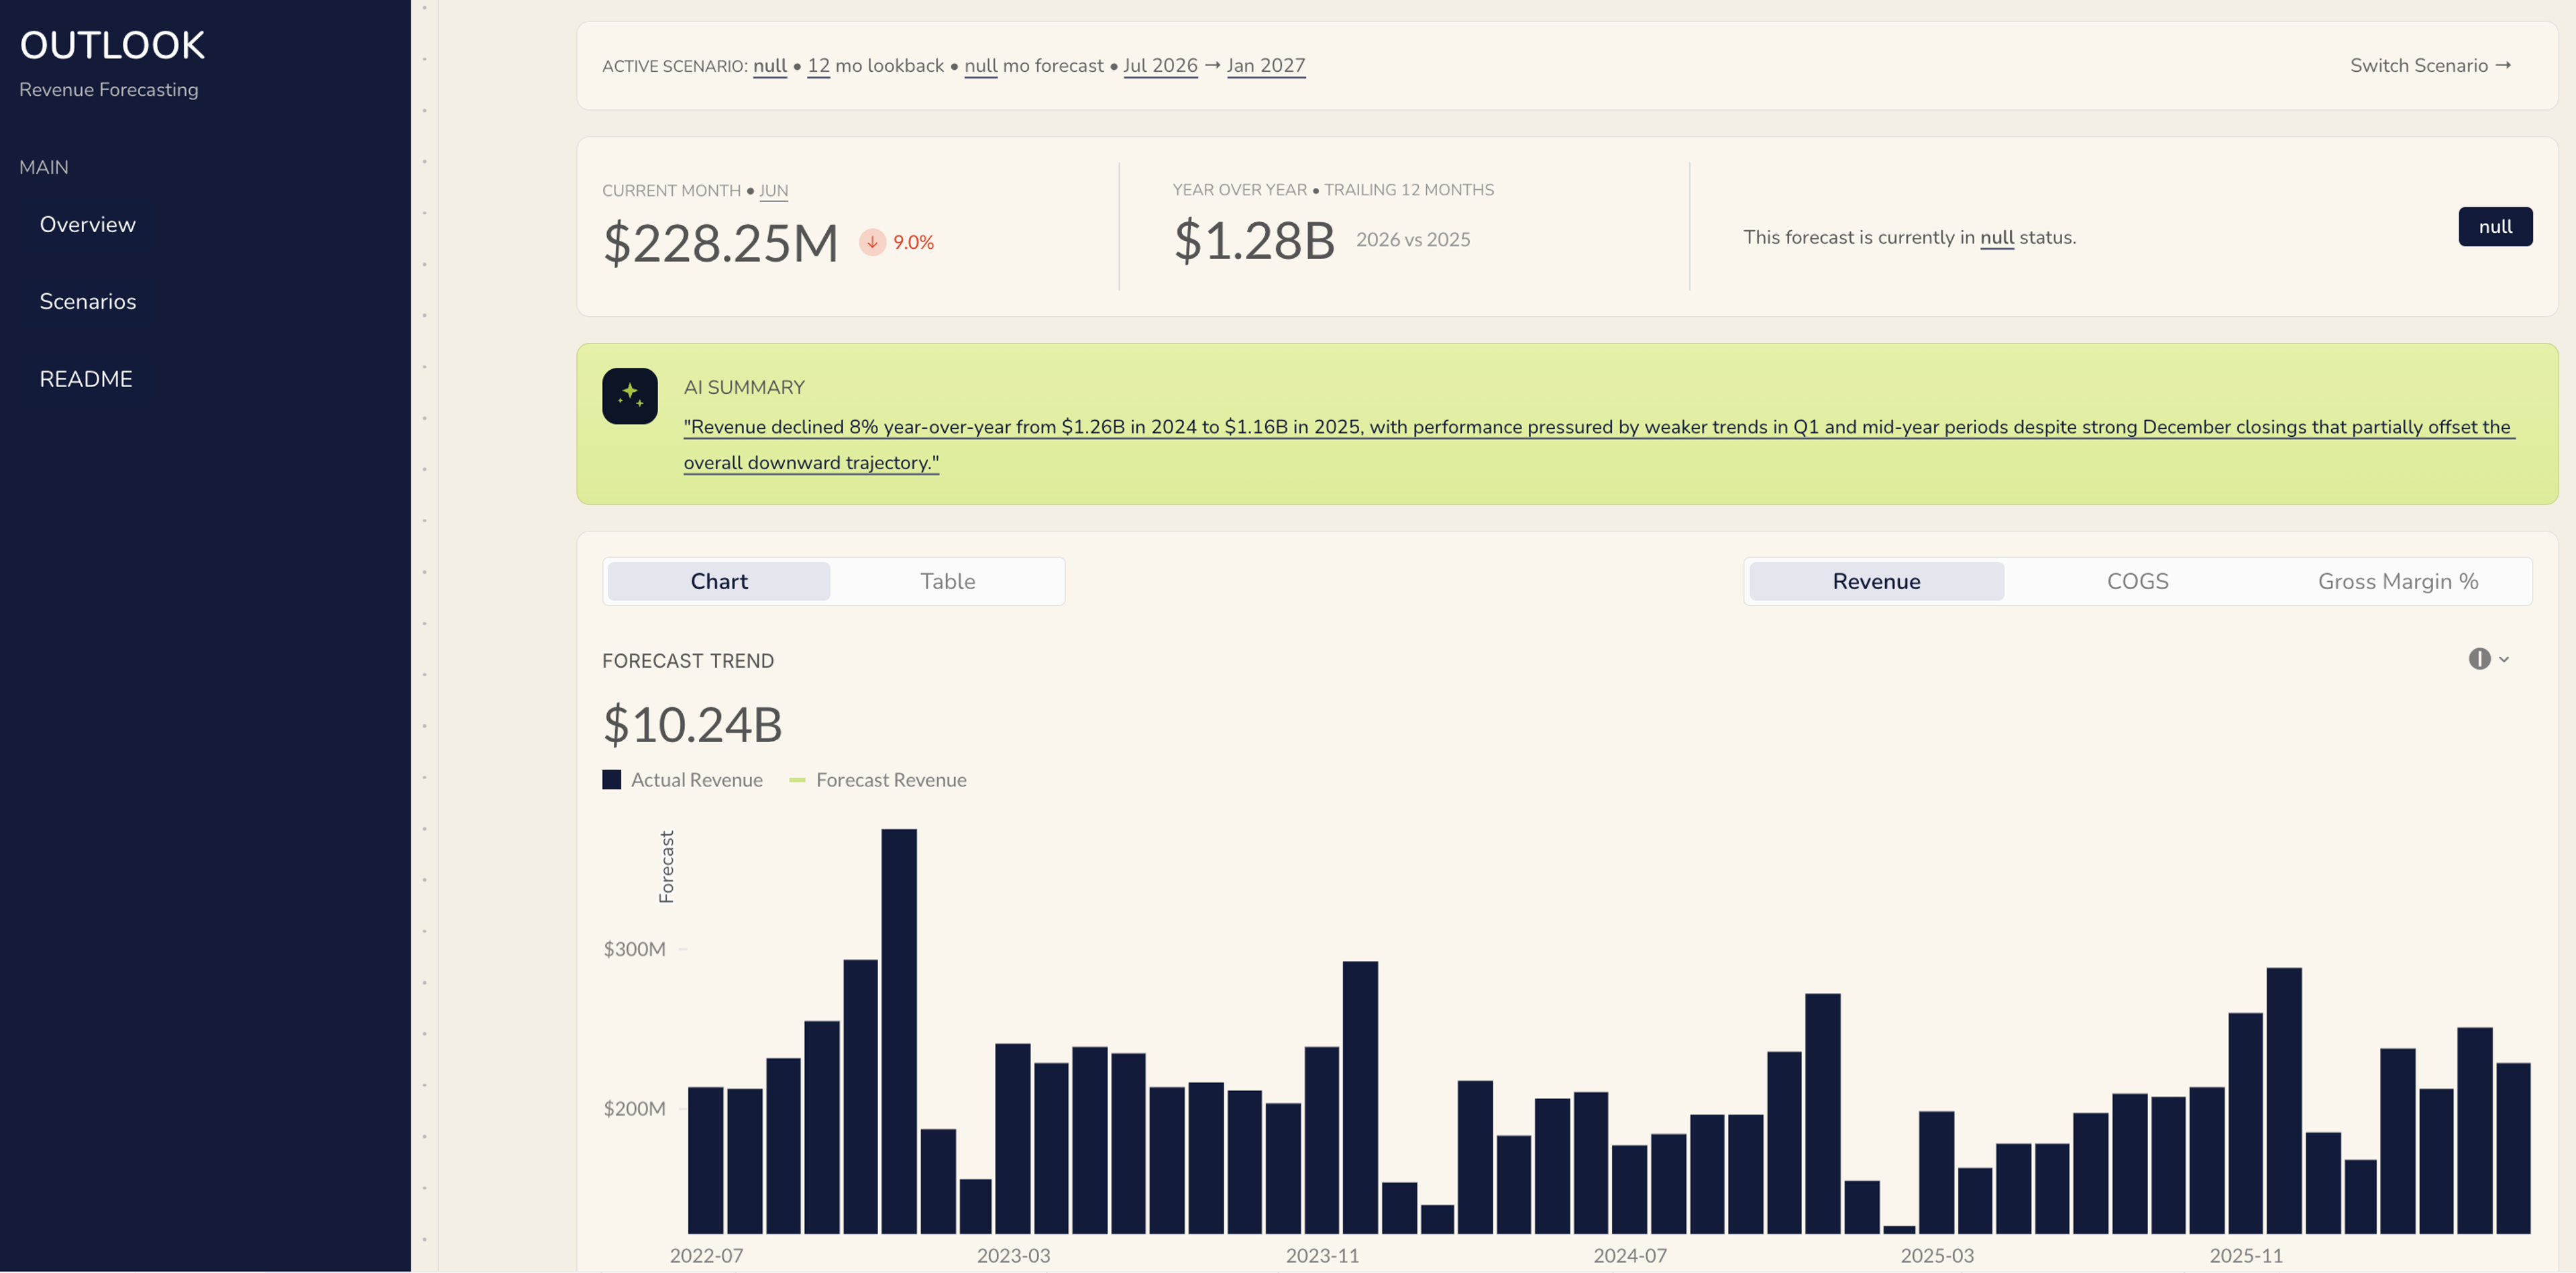Click the 2022-07 x-axis label
This screenshot has height=1273, width=2576.
[706, 1256]
